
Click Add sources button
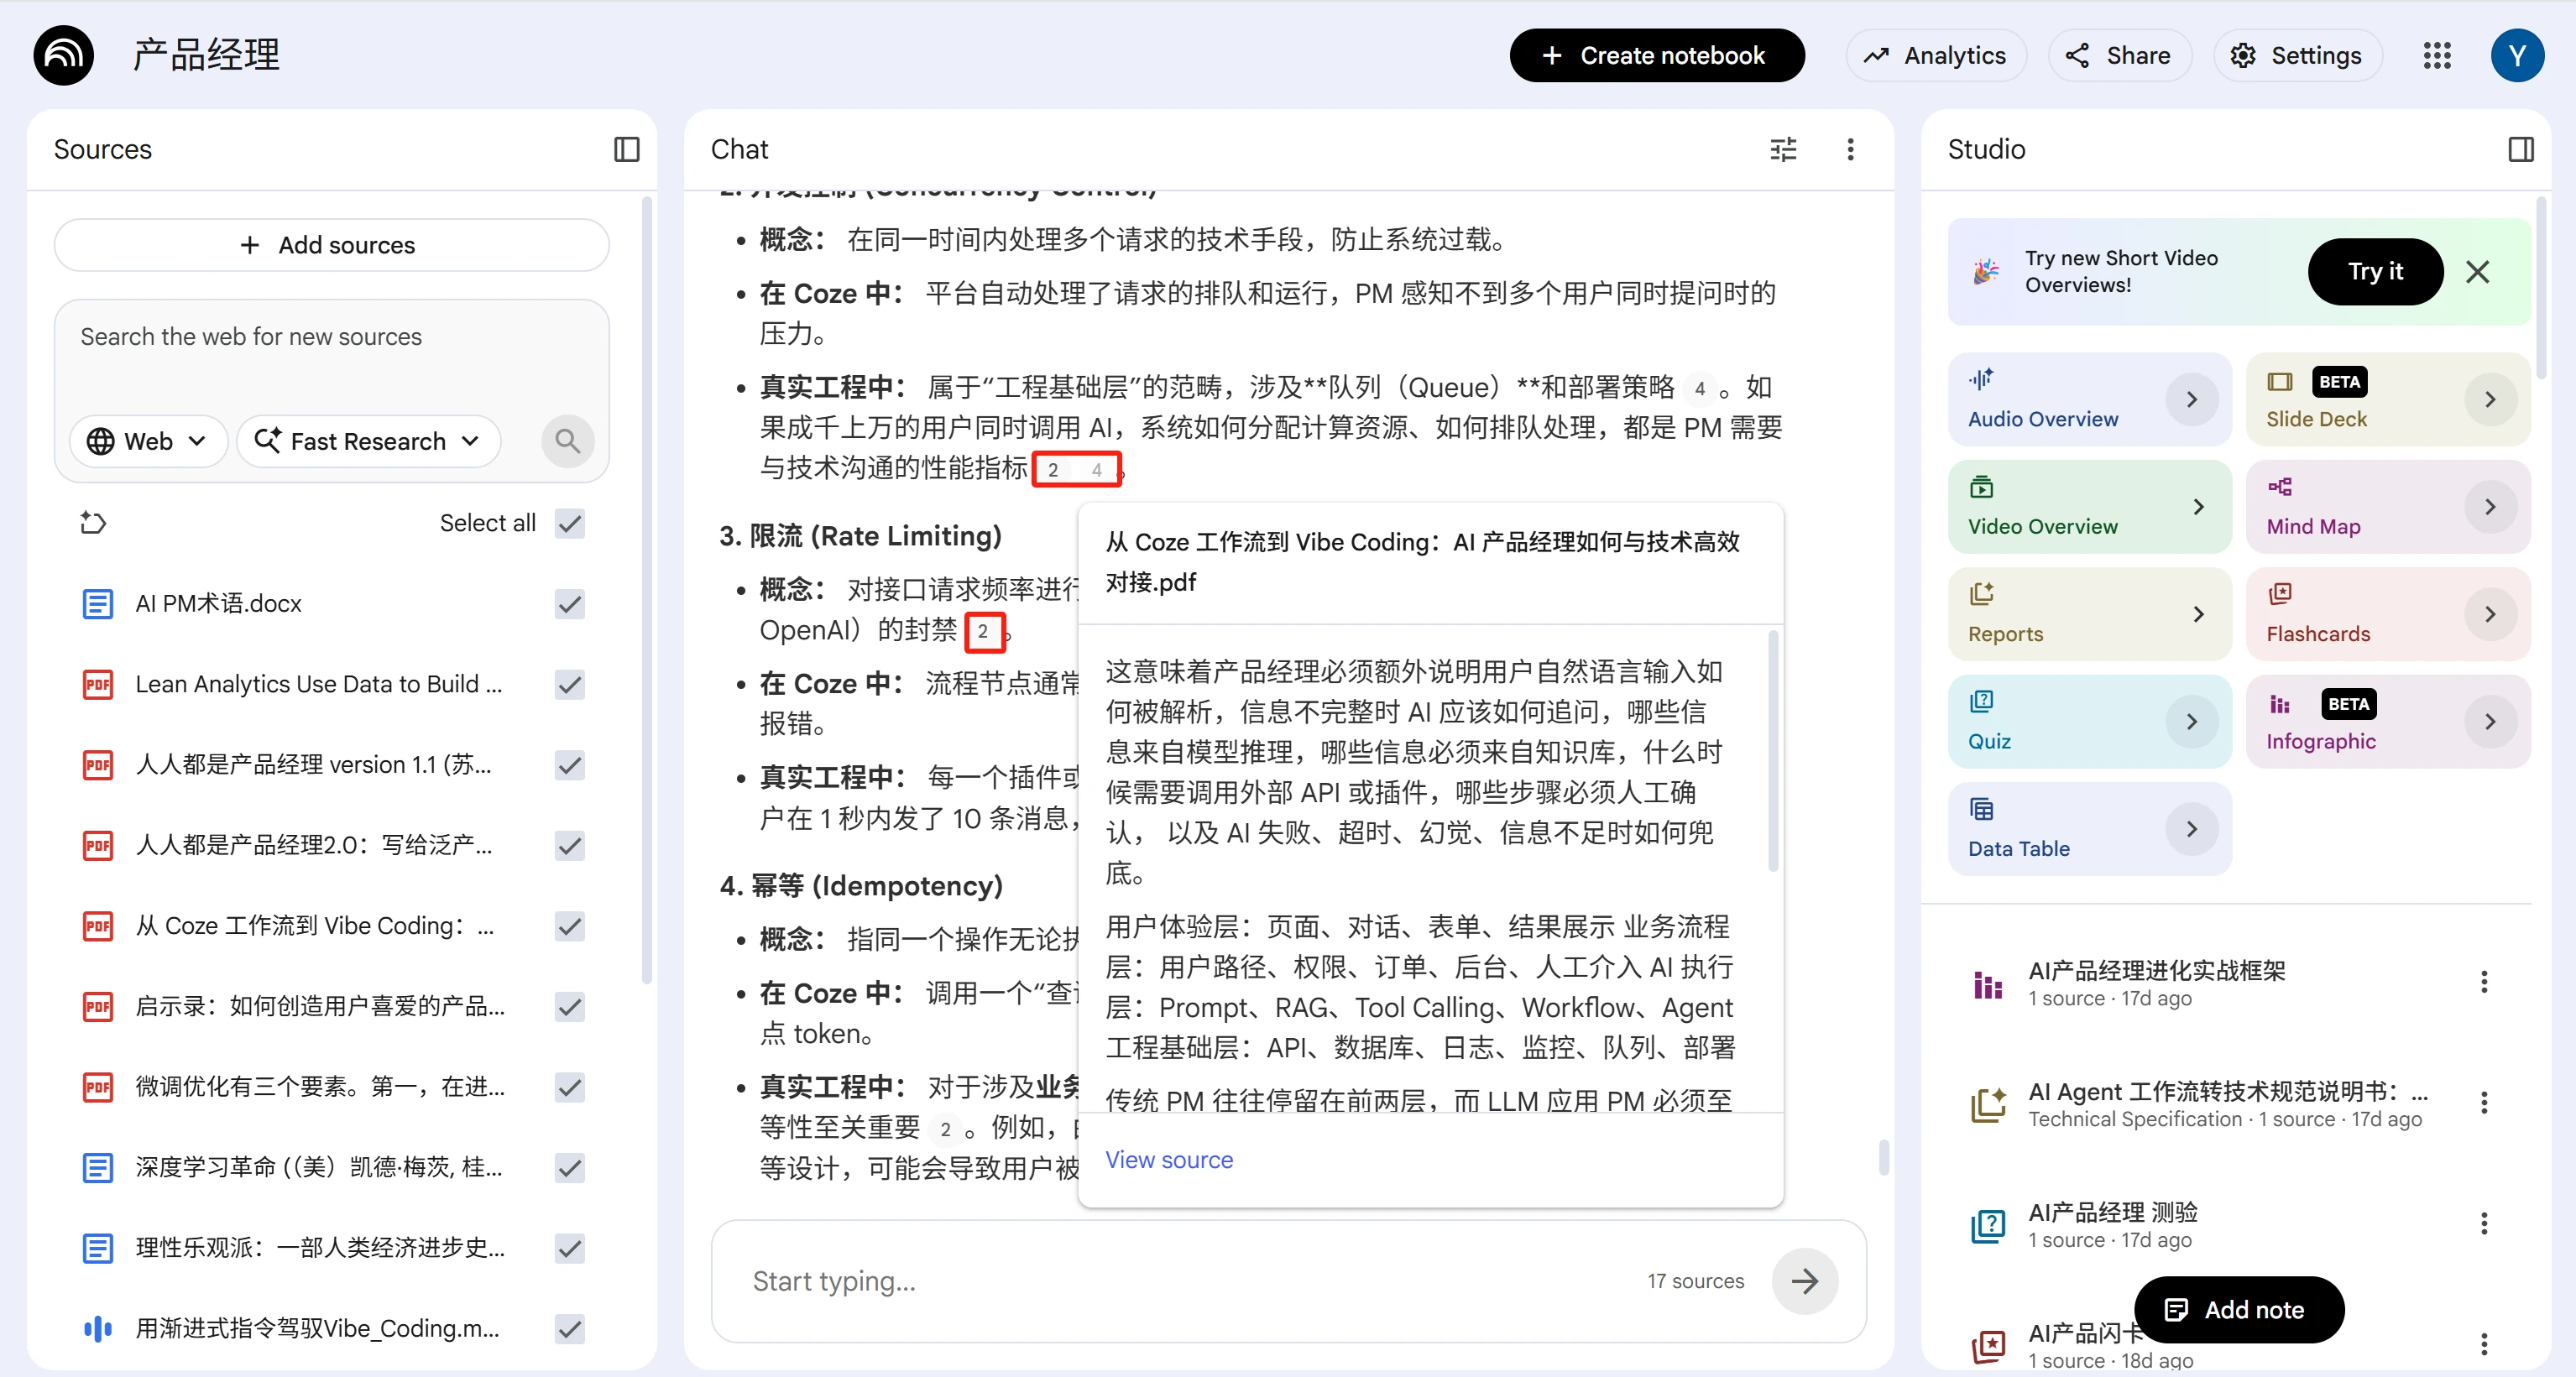tap(331, 245)
